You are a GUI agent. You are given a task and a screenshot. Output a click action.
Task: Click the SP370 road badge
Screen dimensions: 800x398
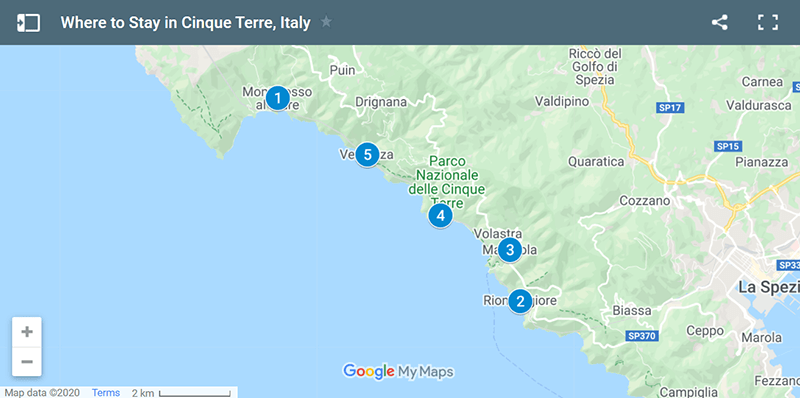[x=642, y=336]
